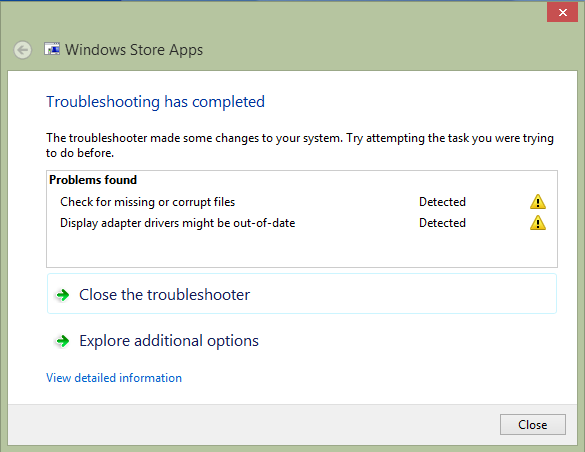Click the back arrow button
Image resolution: width=585 pixels, height=452 pixels.
pos(23,50)
